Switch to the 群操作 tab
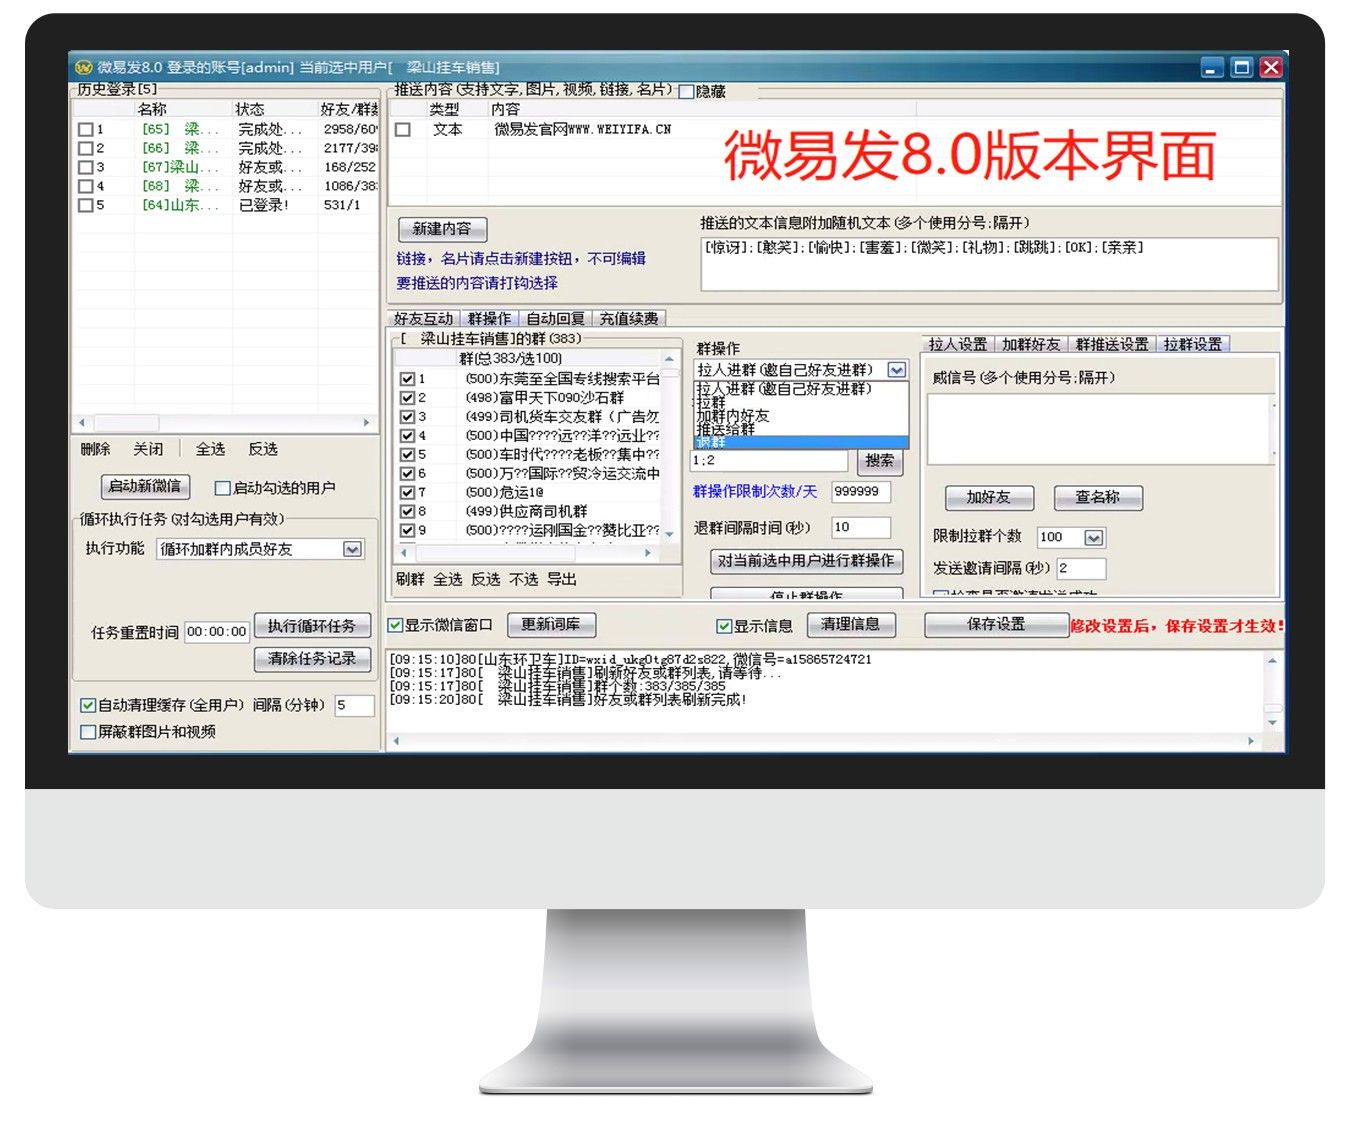Image resolution: width=1353 pixels, height=1129 pixels. point(489,319)
